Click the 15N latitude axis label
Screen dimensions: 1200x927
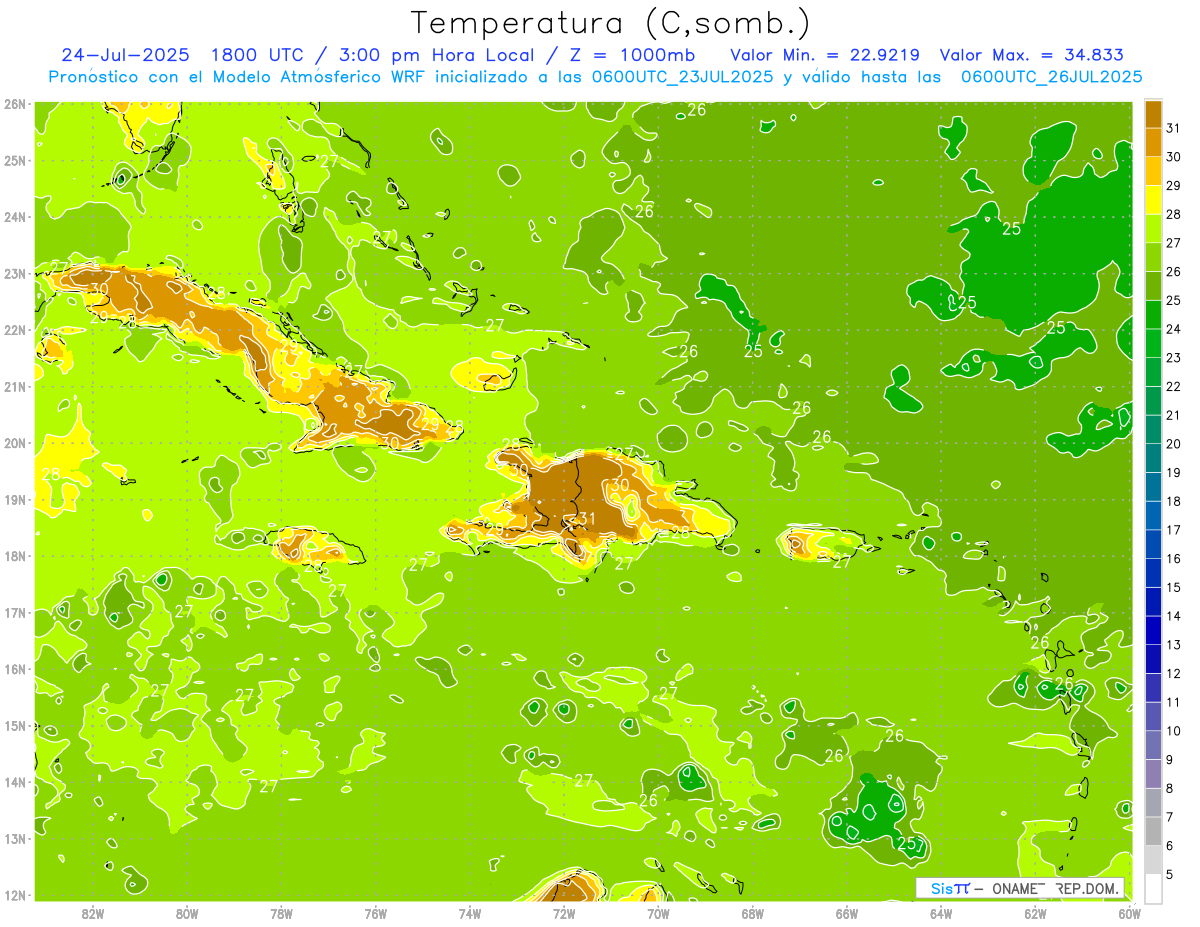pos(16,726)
